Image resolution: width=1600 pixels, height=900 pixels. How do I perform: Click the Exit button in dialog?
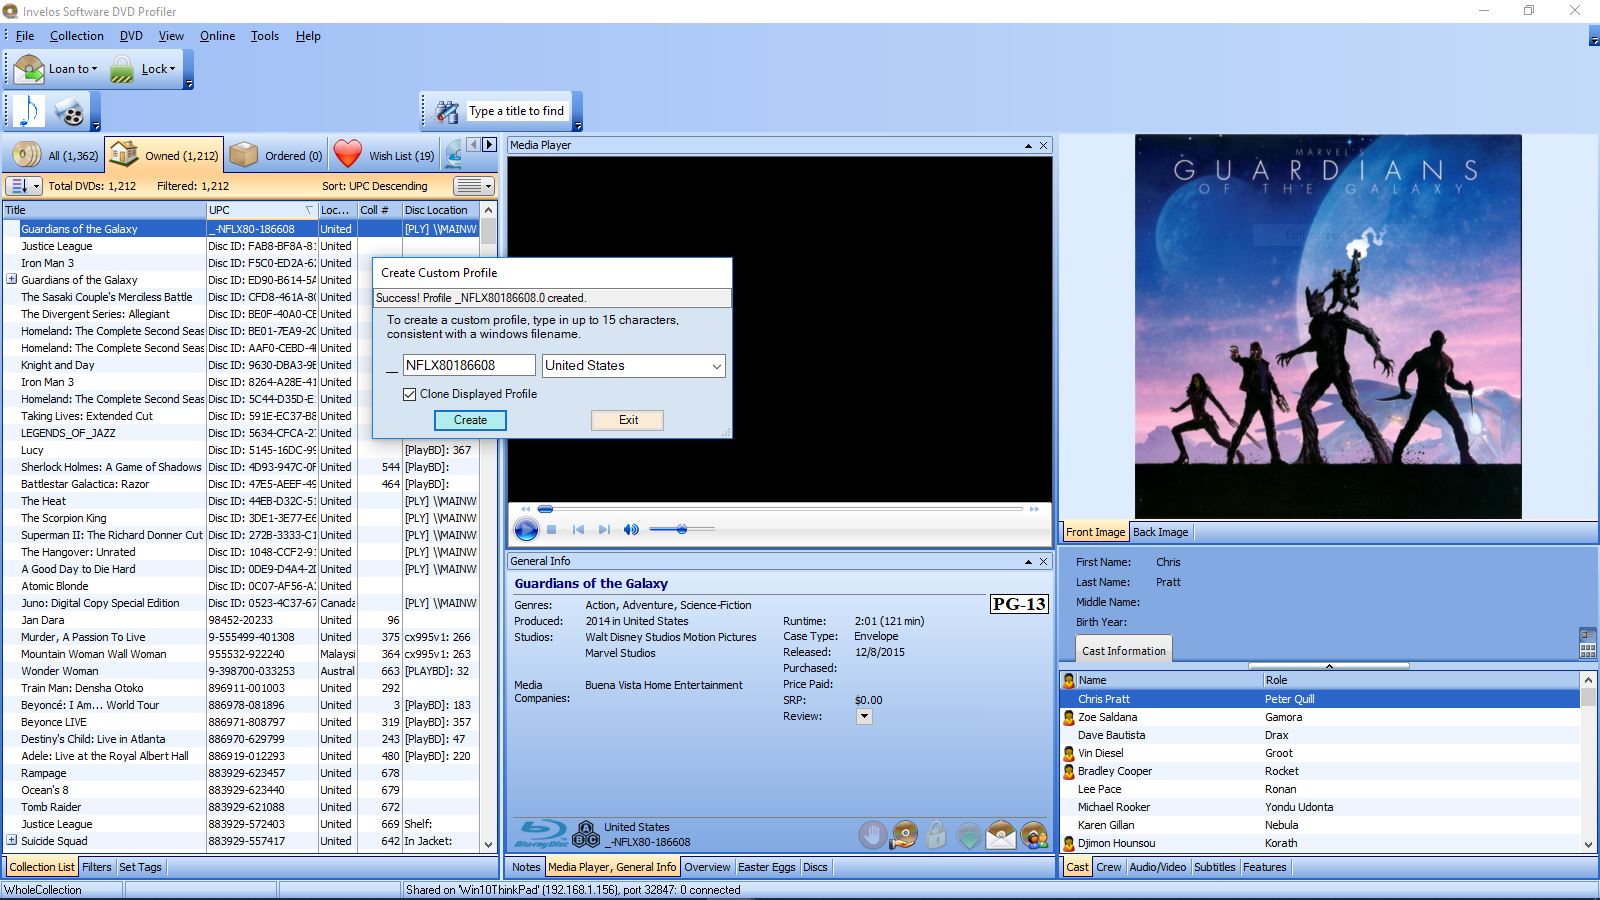(x=628, y=420)
